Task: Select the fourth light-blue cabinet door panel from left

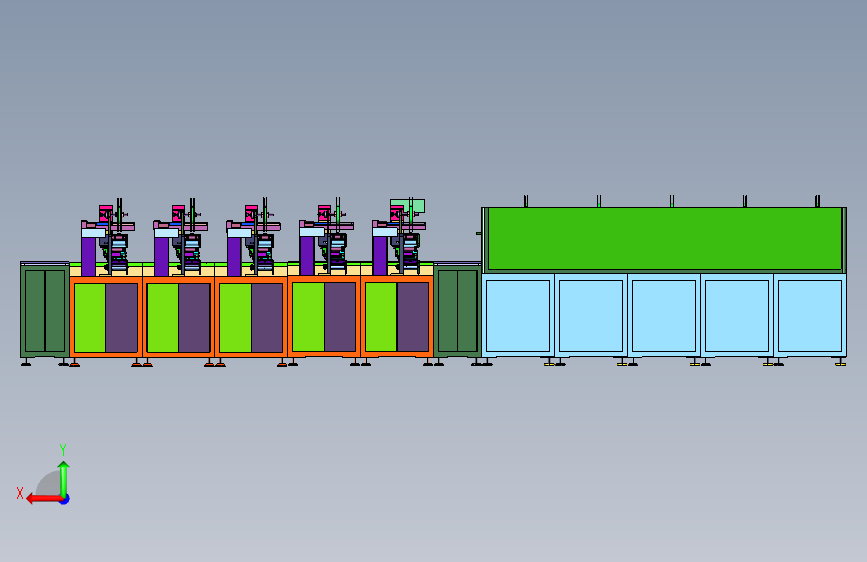Action: point(737,316)
